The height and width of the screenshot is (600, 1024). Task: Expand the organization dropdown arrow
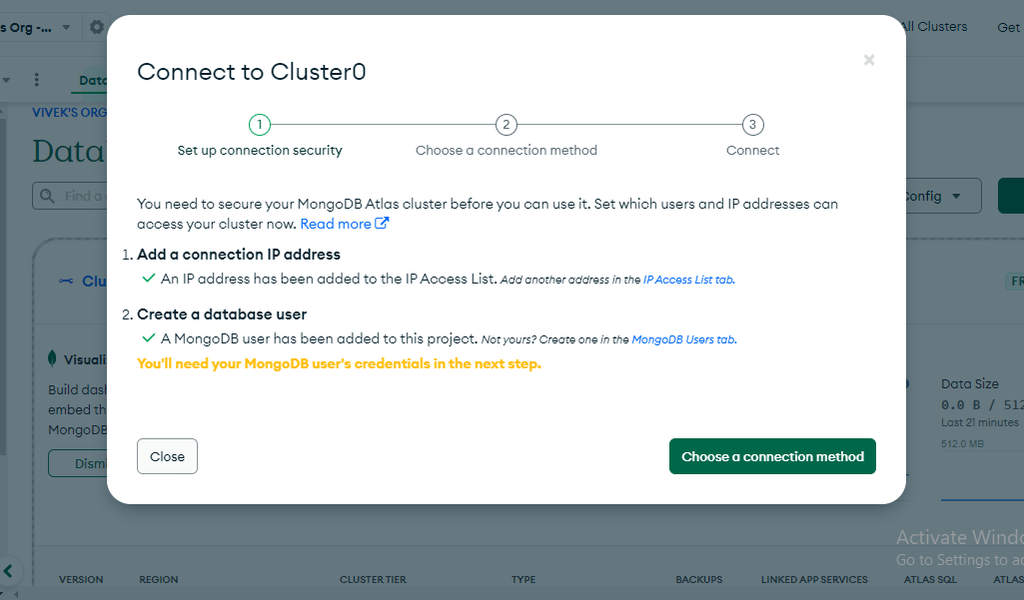[x=66, y=27]
